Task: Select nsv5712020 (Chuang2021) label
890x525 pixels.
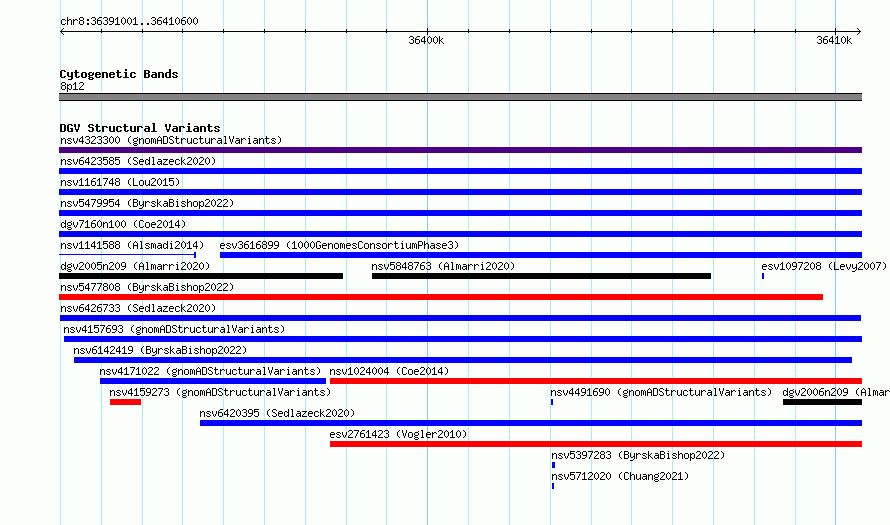Action: 620,476
